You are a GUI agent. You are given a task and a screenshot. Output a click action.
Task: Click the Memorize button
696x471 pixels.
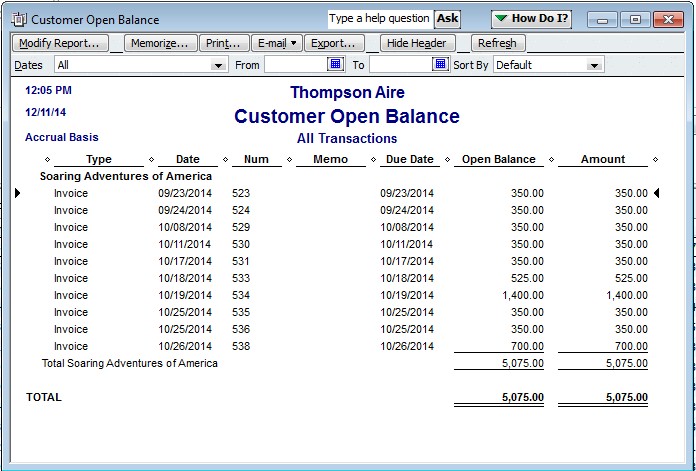click(159, 43)
